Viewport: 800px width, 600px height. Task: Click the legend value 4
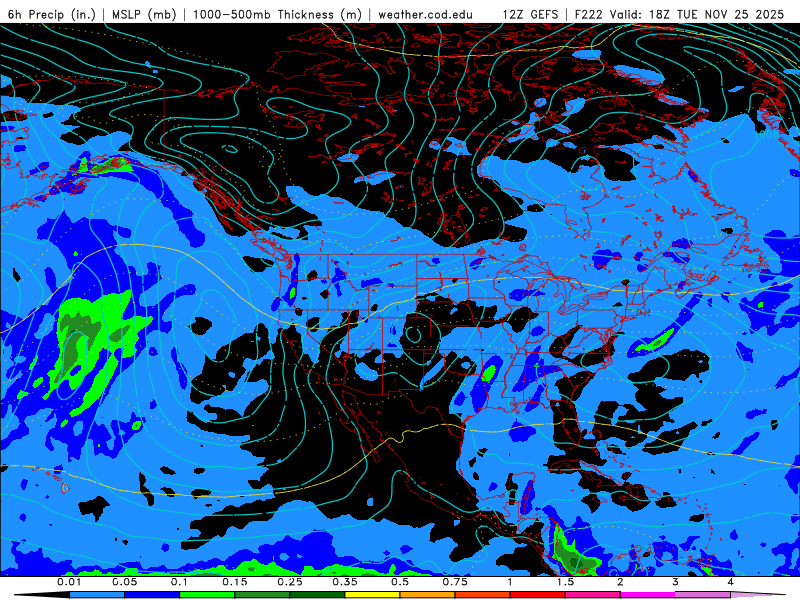pos(730,582)
